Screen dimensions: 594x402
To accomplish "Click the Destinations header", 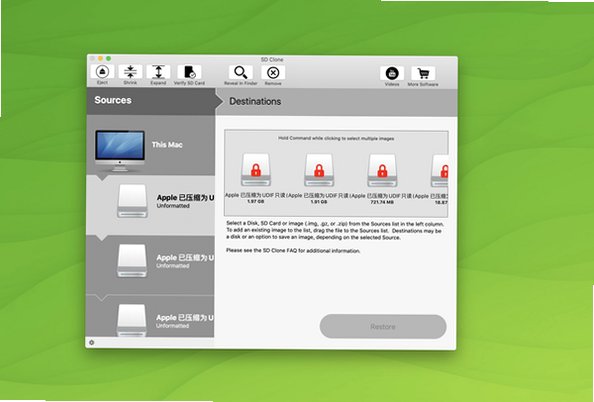I will click(336, 102).
